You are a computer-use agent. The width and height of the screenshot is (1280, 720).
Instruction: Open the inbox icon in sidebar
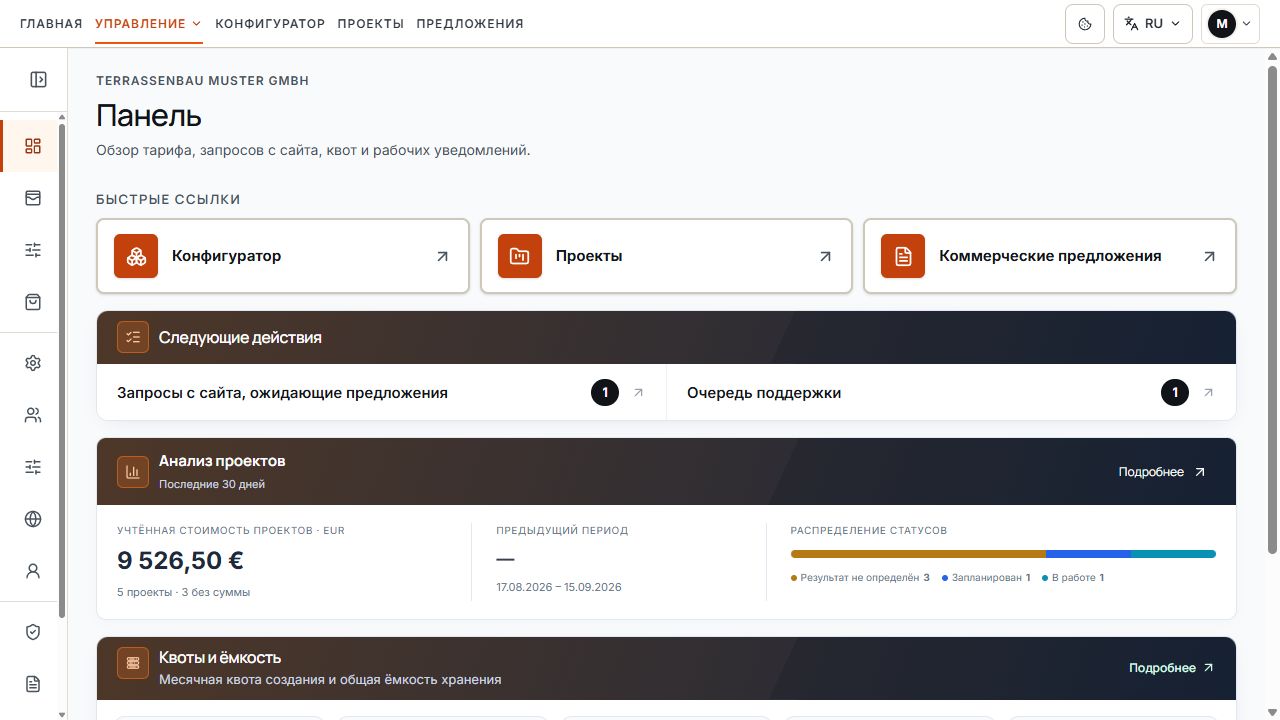coord(33,198)
